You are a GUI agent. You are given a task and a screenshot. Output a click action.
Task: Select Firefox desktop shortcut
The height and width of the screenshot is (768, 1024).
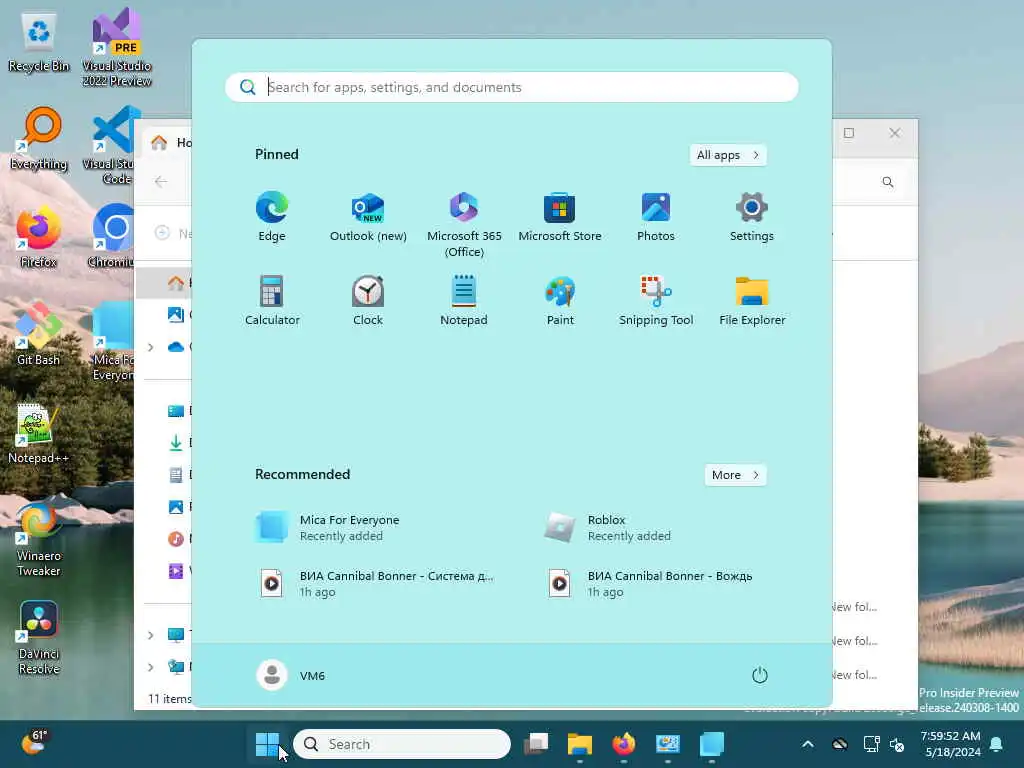39,236
